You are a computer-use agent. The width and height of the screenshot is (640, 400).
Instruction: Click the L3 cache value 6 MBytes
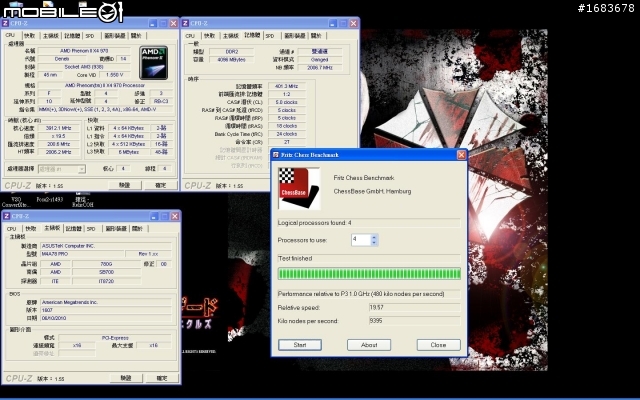coord(129,152)
